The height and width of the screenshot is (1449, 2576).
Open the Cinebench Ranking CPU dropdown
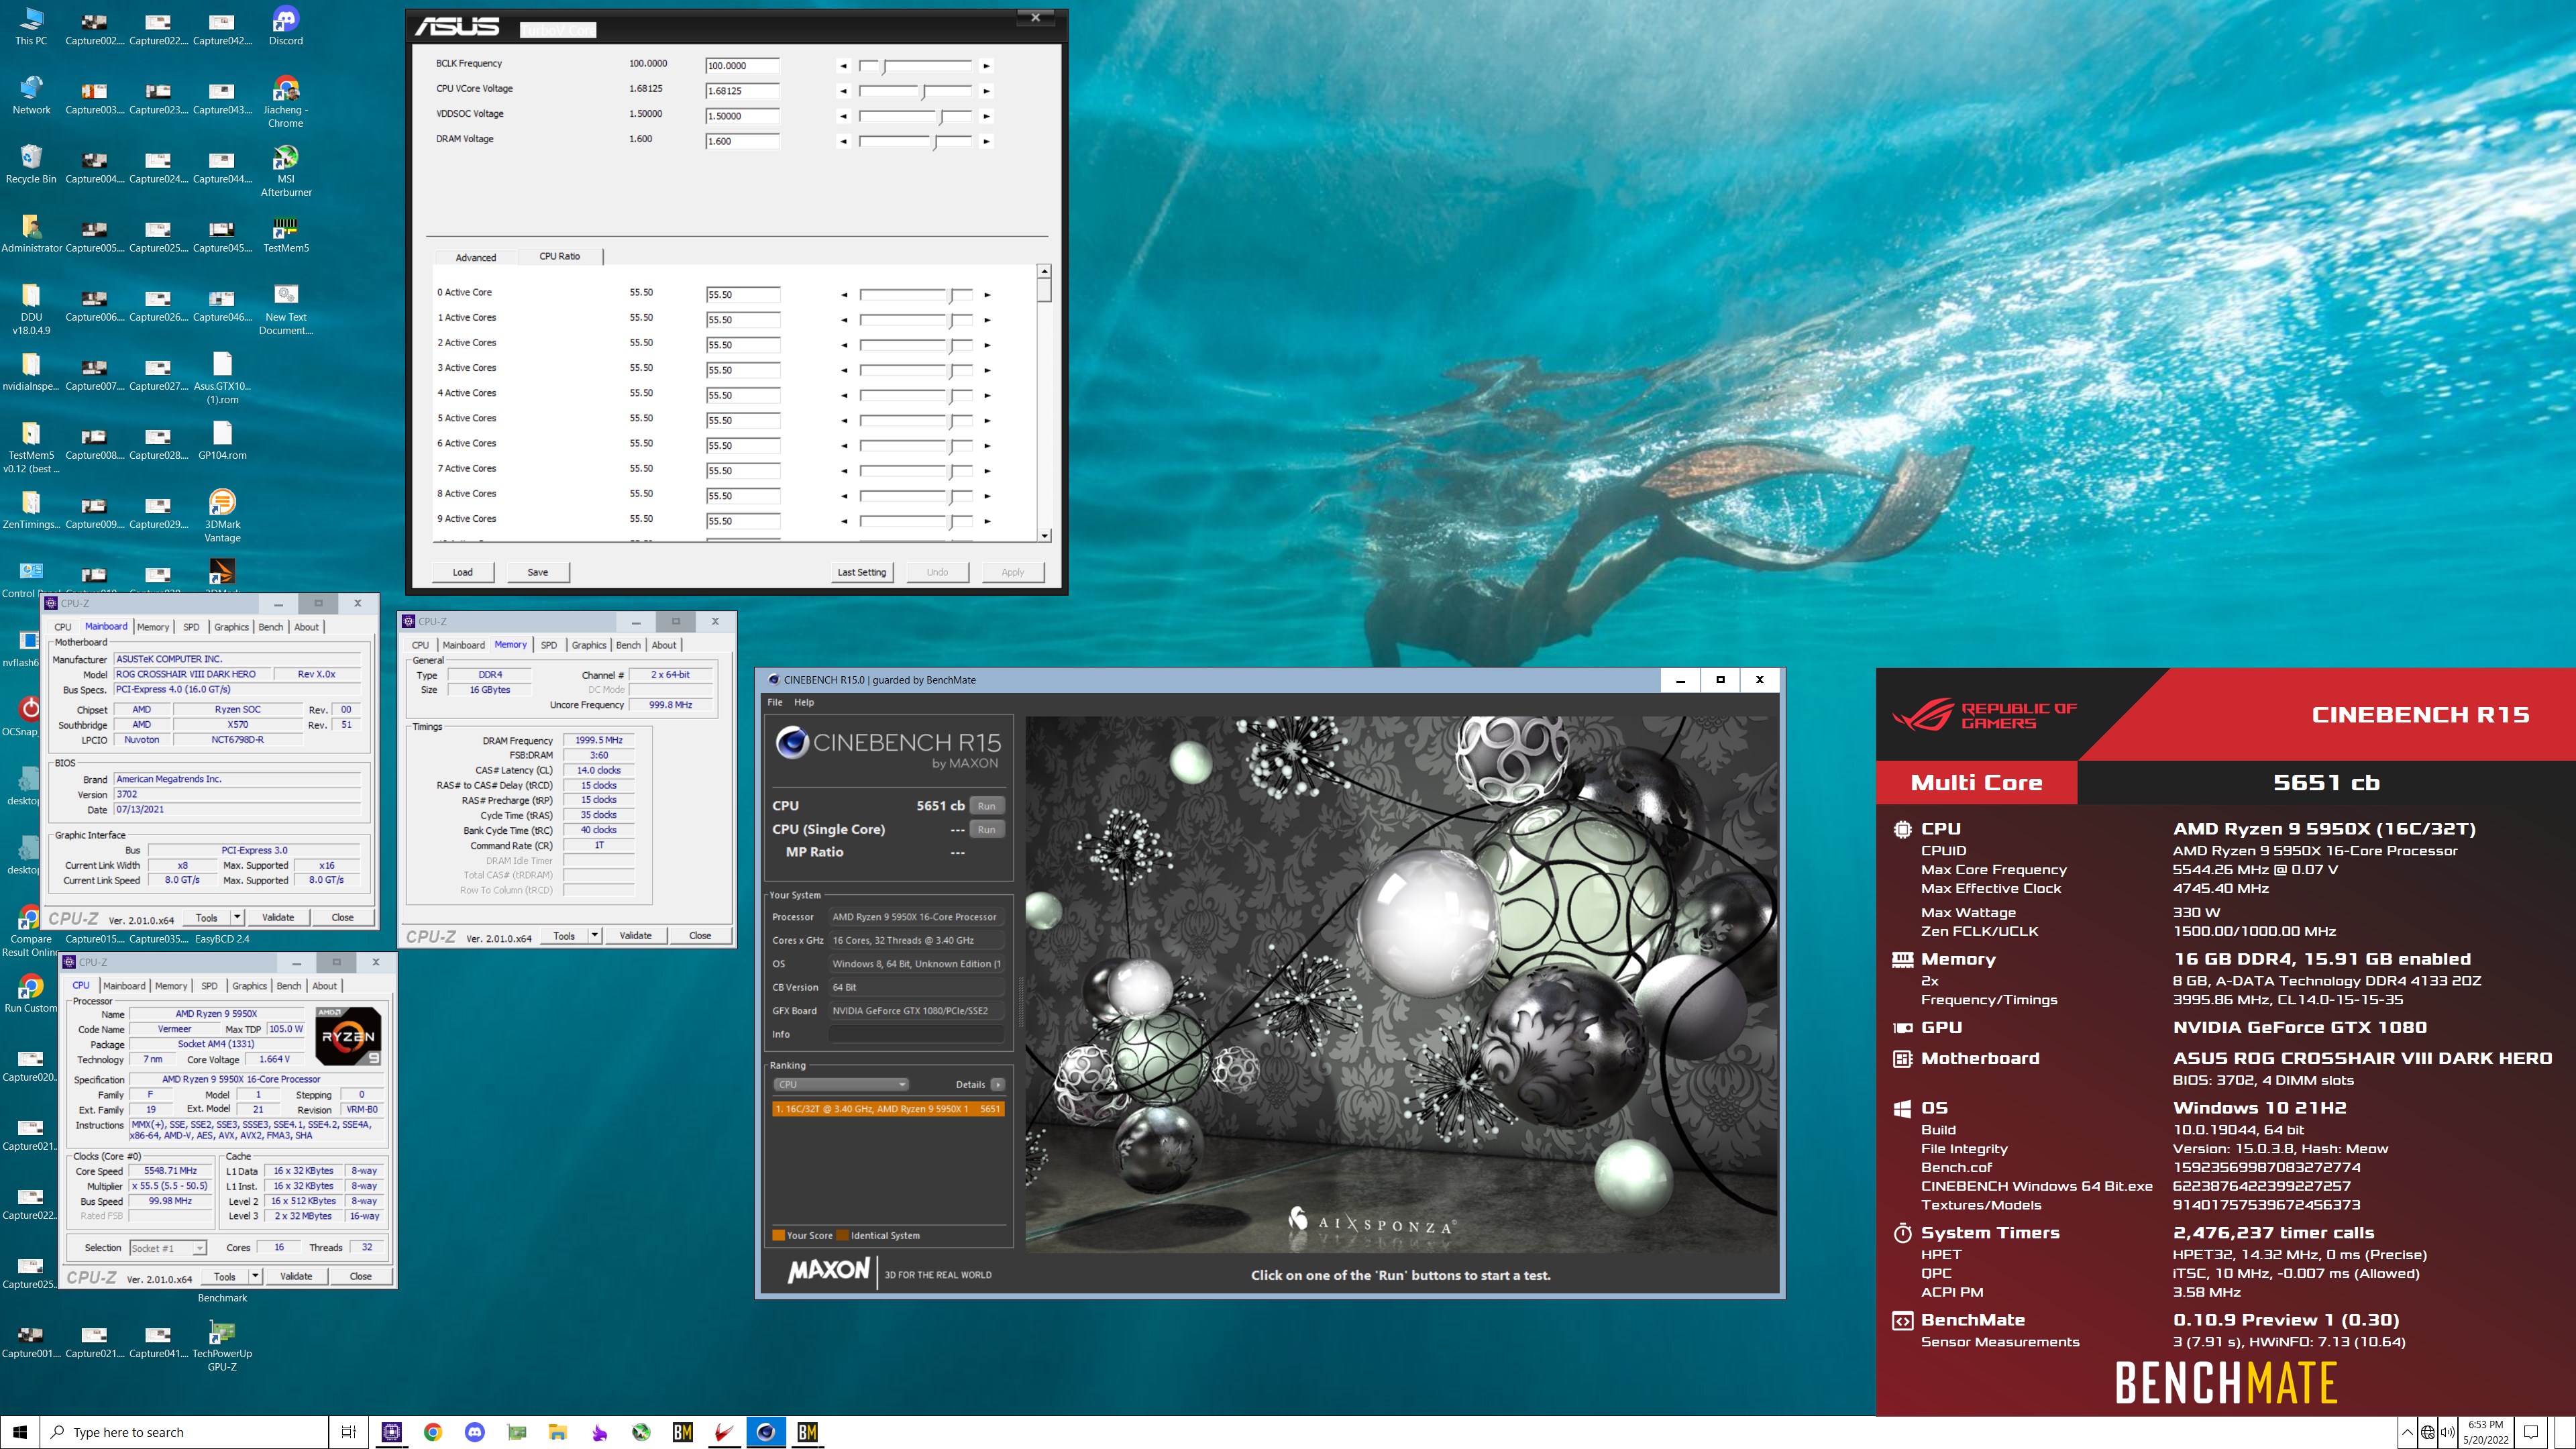pyautogui.click(x=840, y=1084)
